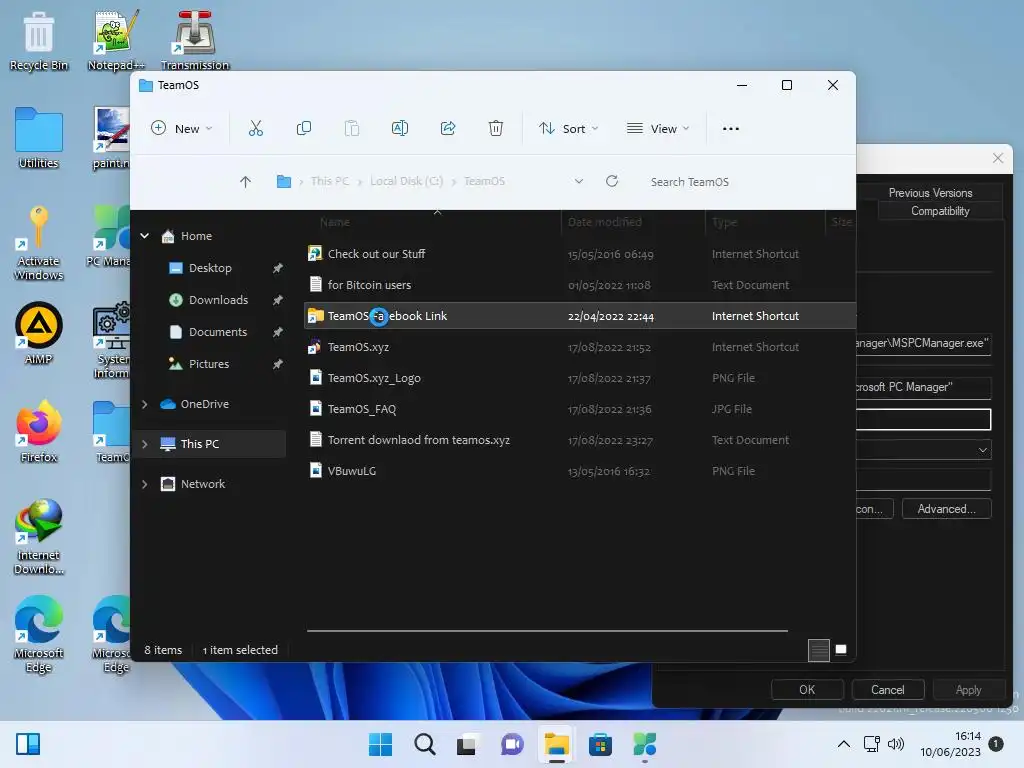This screenshot has width=1024, height=768.
Task: Open the Sort dropdown menu
Action: [568, 129]
